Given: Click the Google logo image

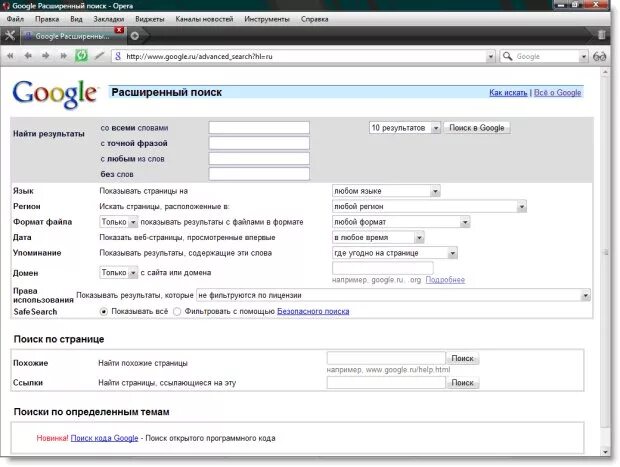Looking at the screenshot, I should [x=55, y=93].
